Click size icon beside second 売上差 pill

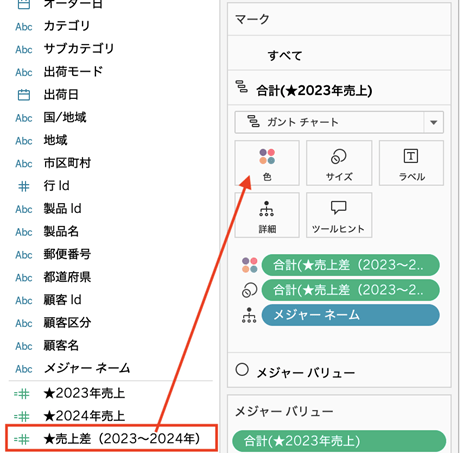pyautogui.click(x=250, y=290)
